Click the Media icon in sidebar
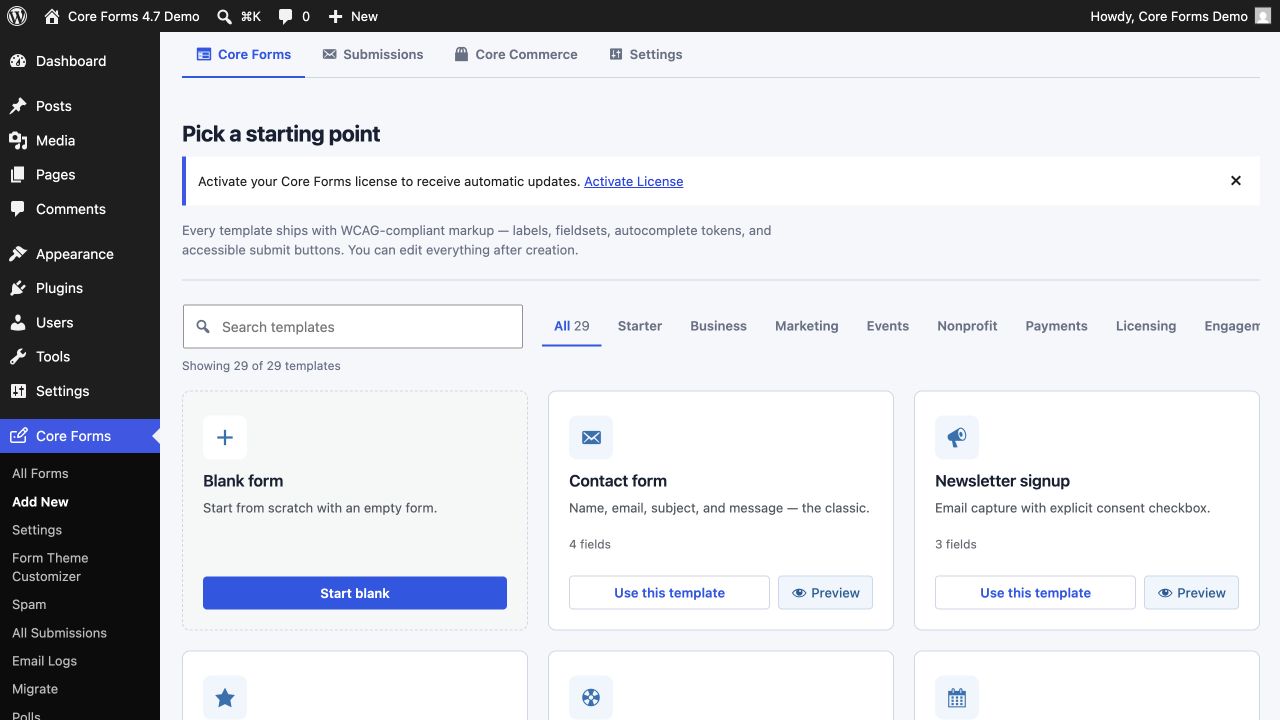Image resolution: width=1280 pixels, height=720 pixels. [18, 140]
